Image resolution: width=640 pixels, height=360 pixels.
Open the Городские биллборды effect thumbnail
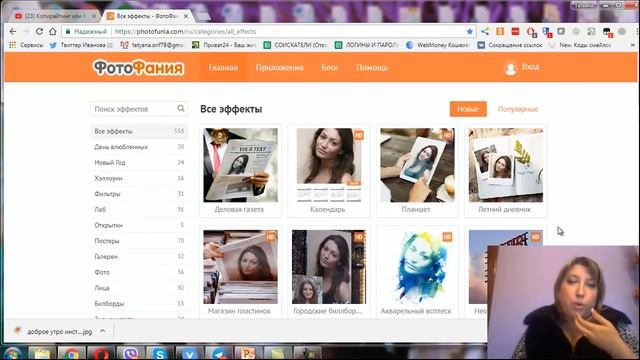click(329, 267)
